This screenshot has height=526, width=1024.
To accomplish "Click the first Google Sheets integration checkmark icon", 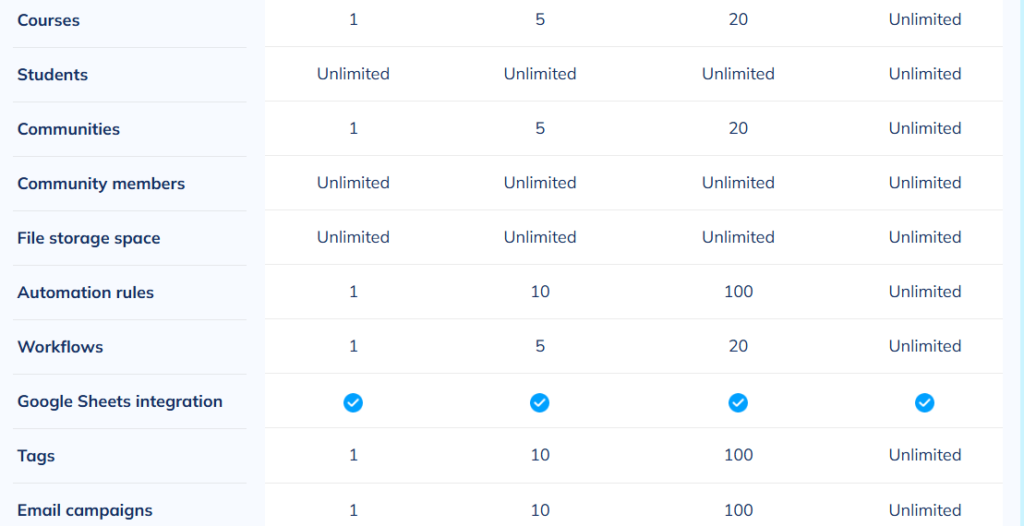I will 353,403.
